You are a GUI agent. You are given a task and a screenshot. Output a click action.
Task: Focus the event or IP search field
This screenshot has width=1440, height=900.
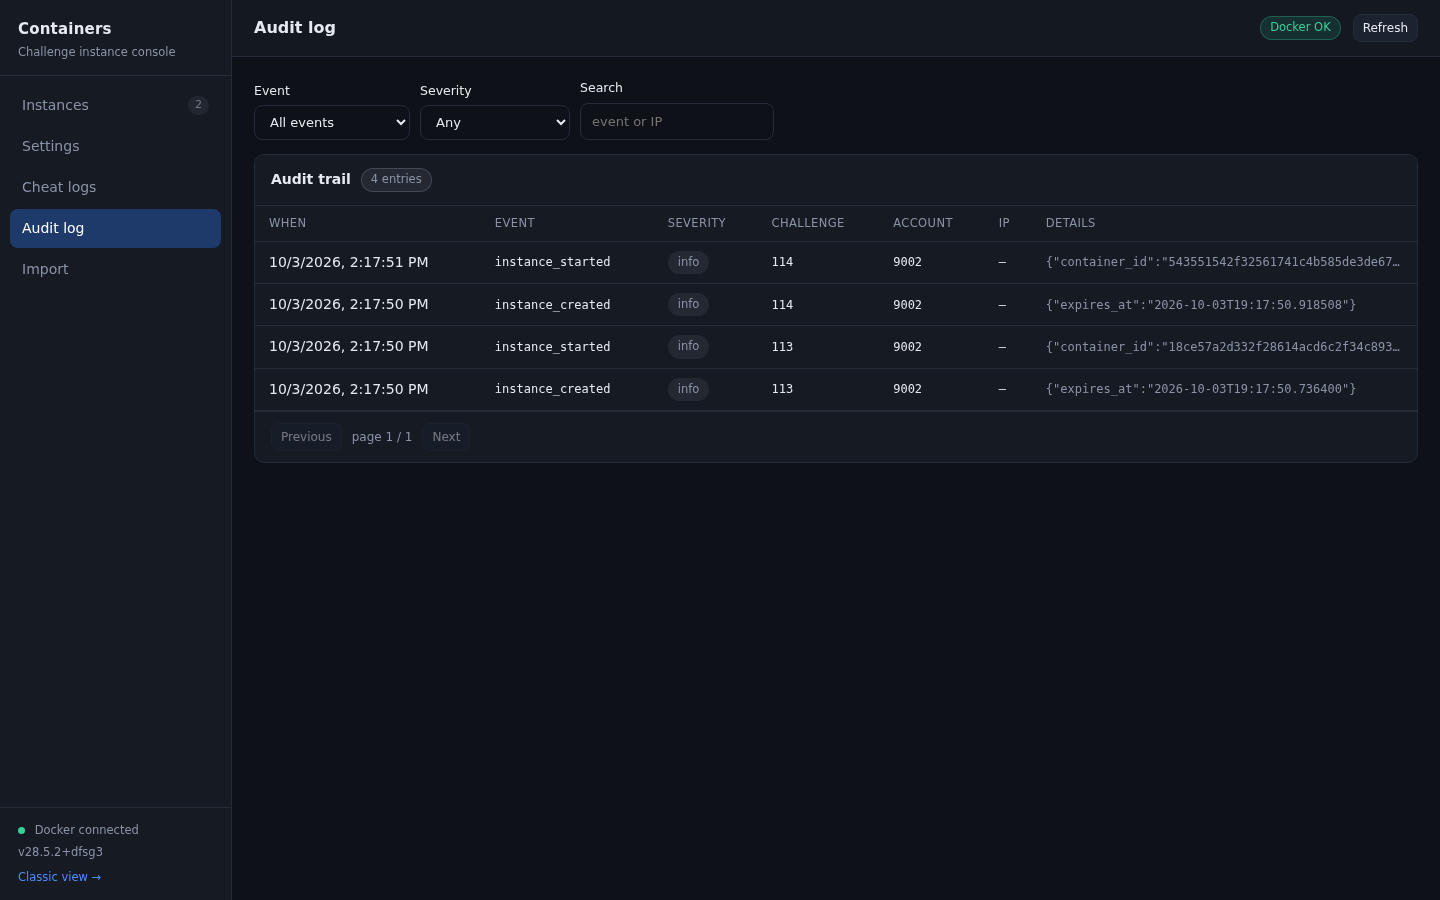[677, 122]
